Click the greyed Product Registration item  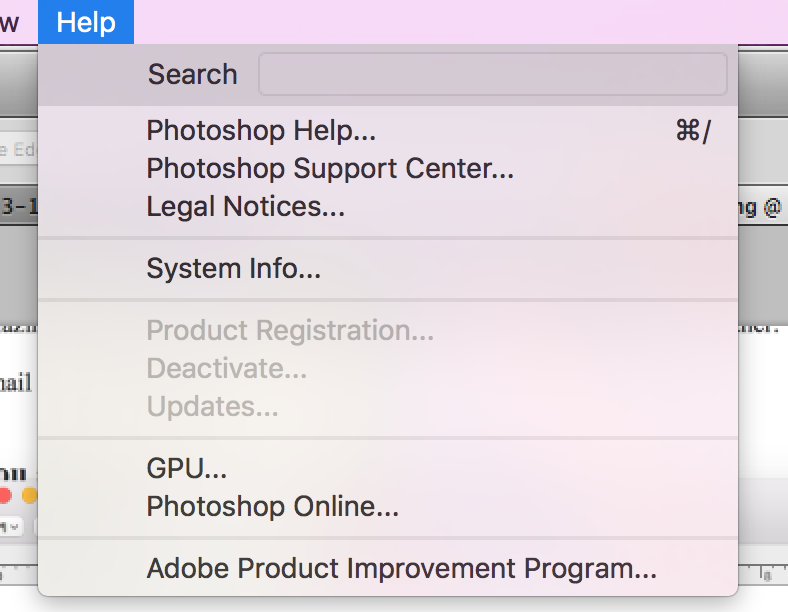(290, 330)
